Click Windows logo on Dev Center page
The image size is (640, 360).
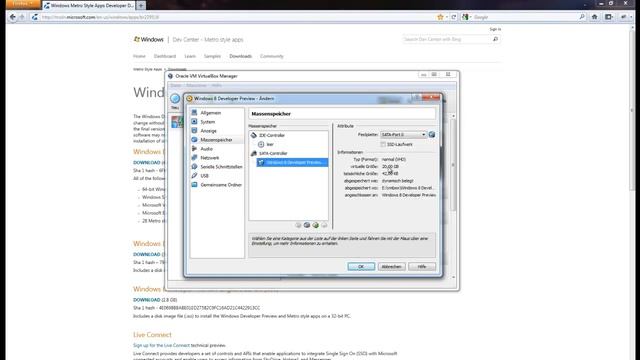[x=149, y=40]
